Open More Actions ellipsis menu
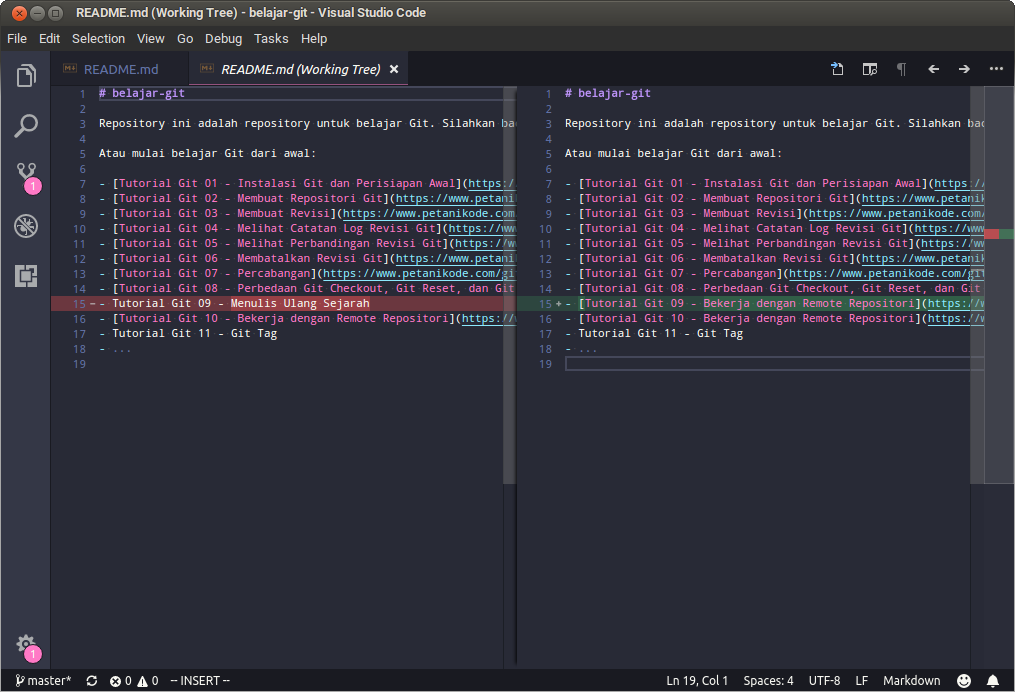 pyautogui.click(x=996, y=69)
